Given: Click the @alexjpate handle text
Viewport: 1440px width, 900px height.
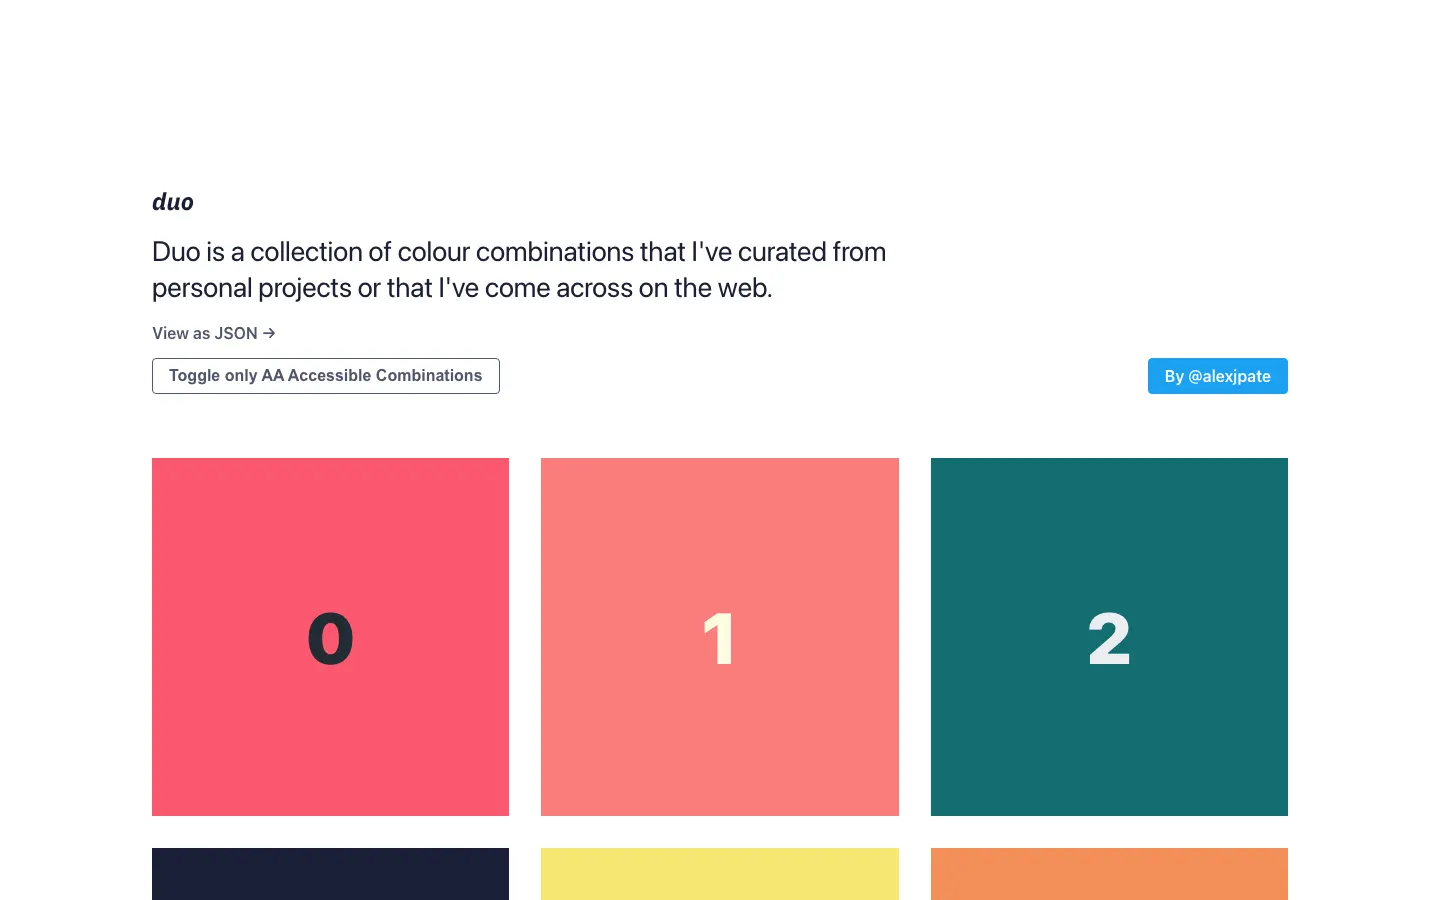Looking at the screenshot, I should click(x=1229, y=376).
